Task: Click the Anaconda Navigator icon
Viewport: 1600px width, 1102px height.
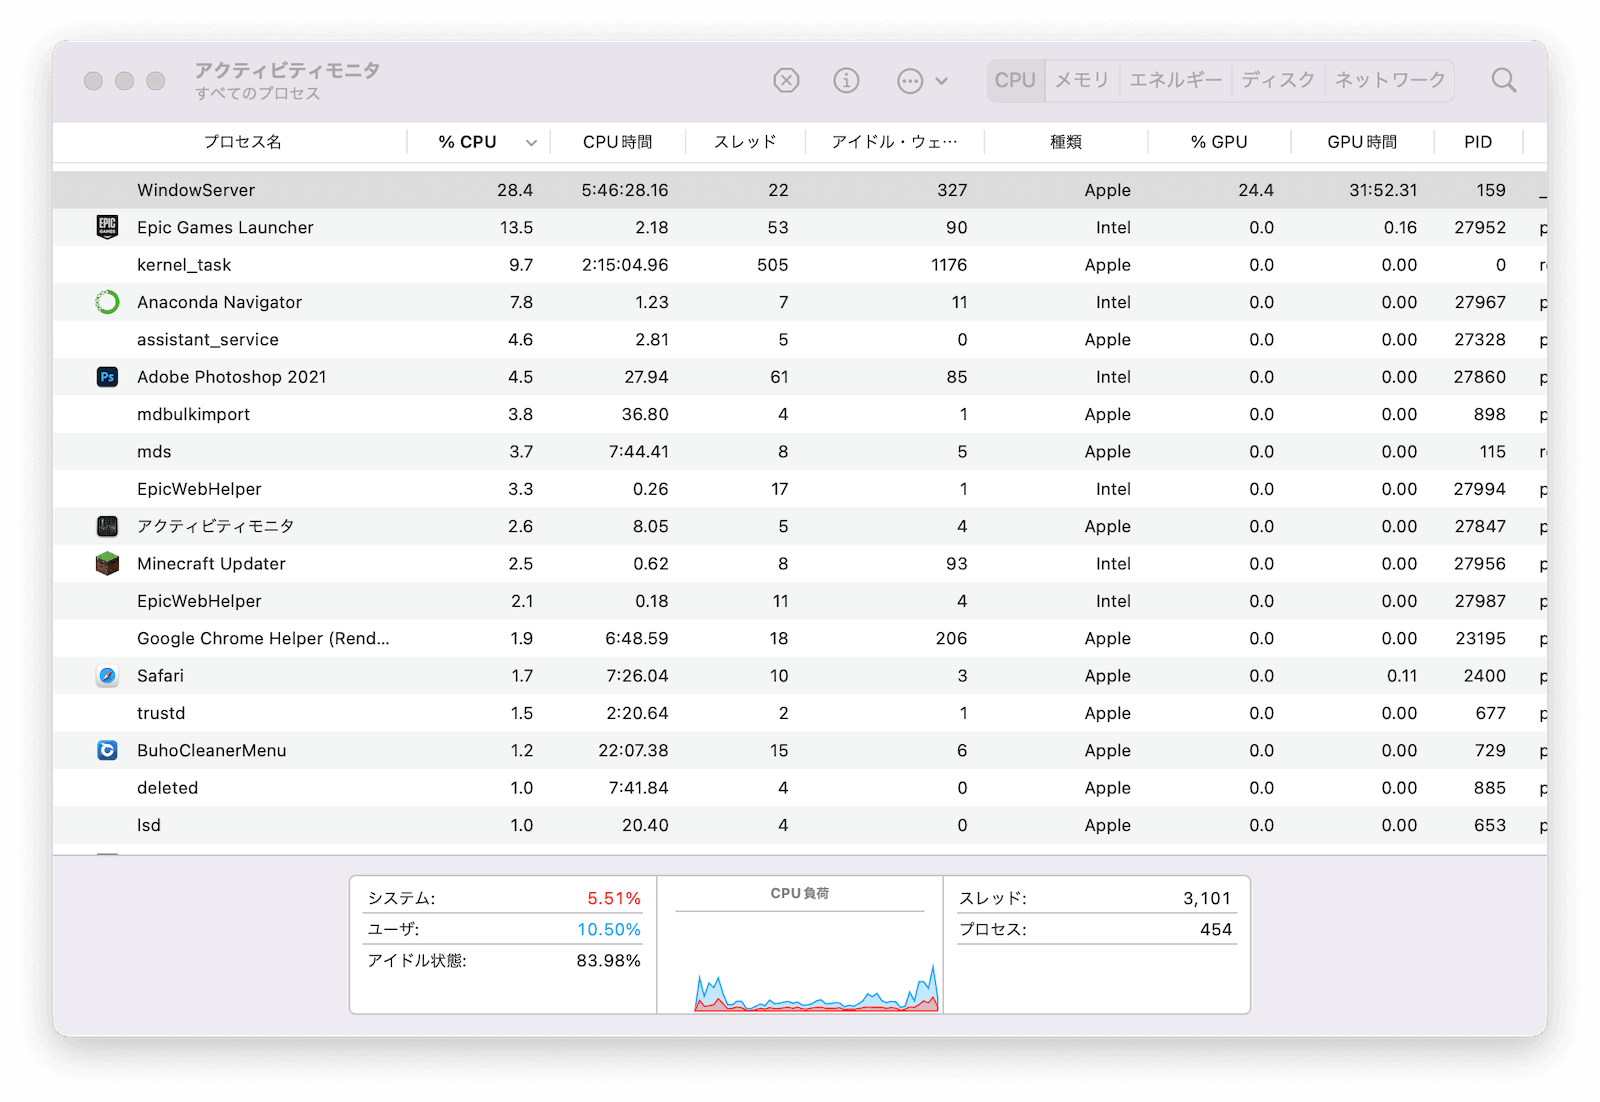Action: (107, 302)
